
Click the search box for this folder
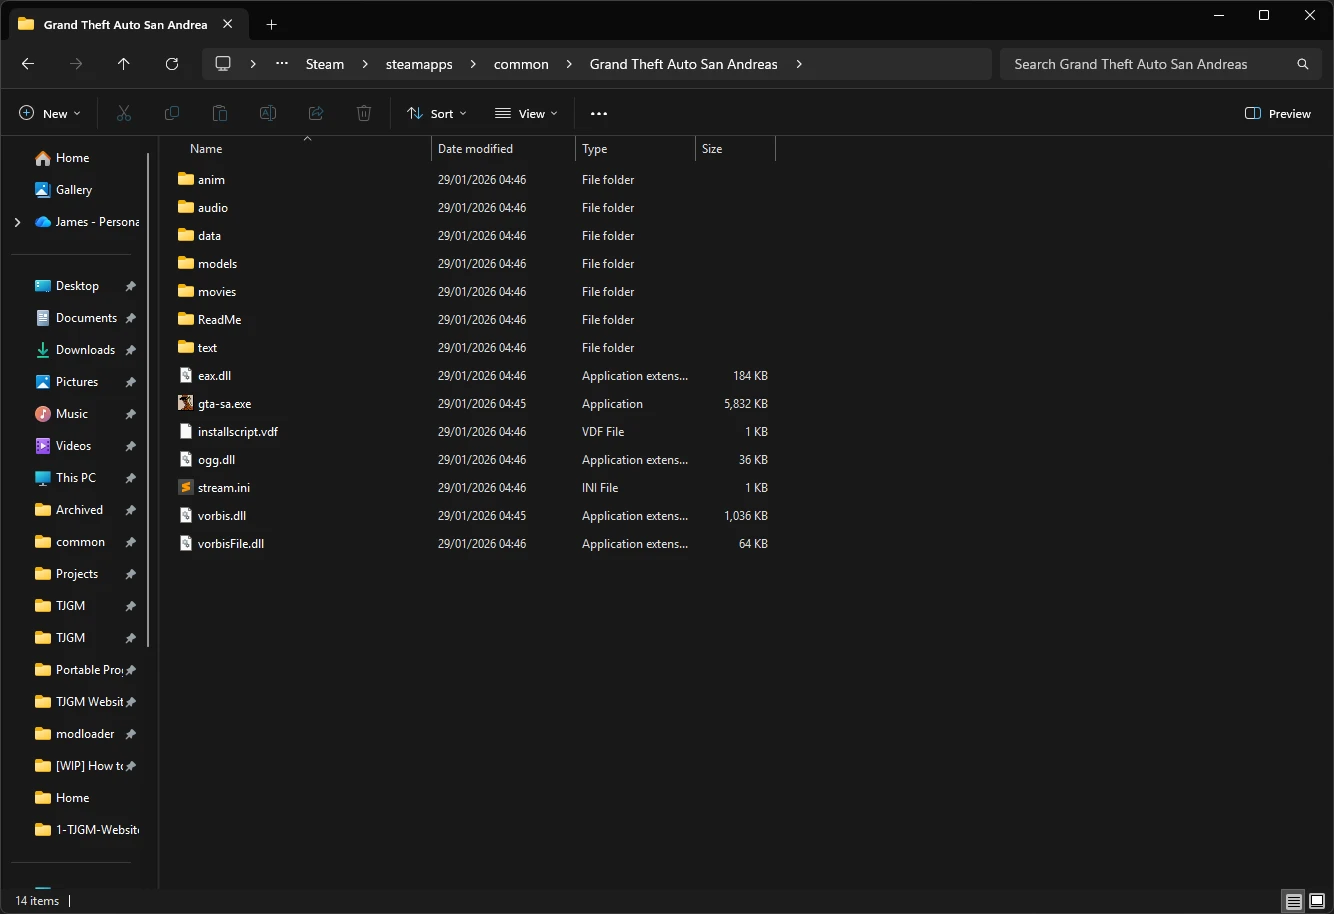(x=1160, y=63)
